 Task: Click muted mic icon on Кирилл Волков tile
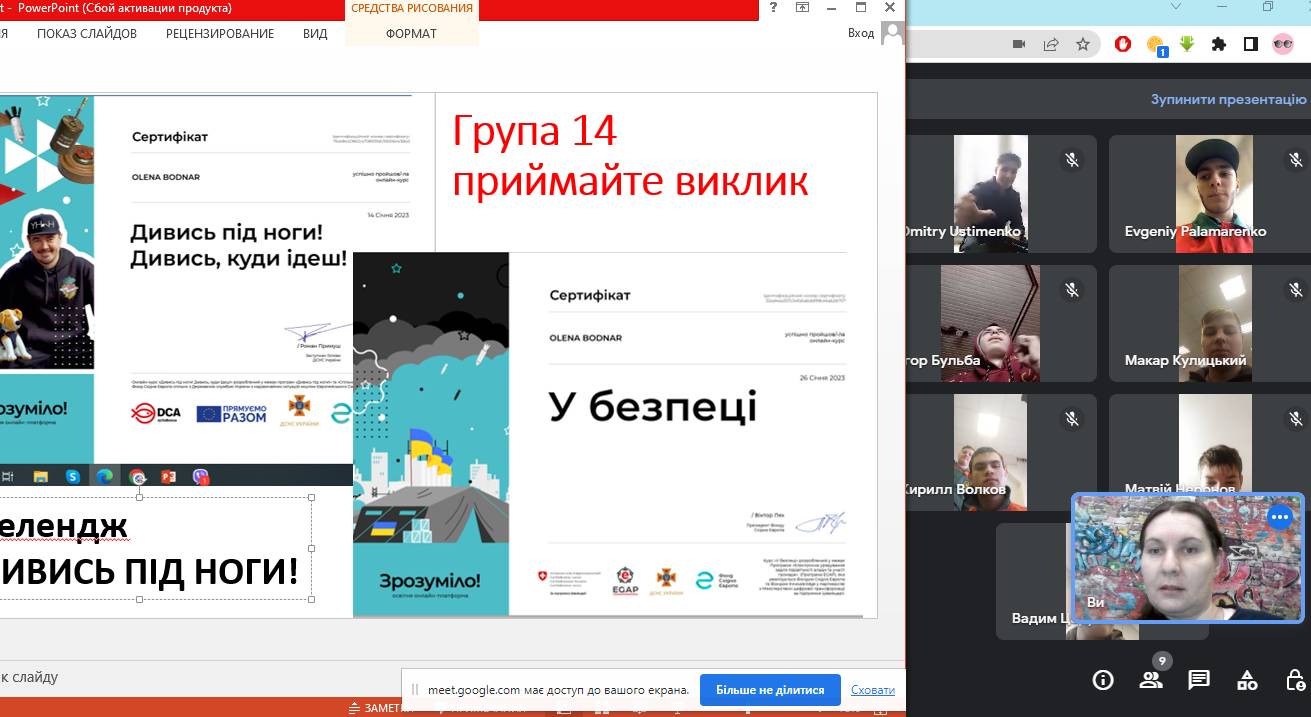(1071, 419)
